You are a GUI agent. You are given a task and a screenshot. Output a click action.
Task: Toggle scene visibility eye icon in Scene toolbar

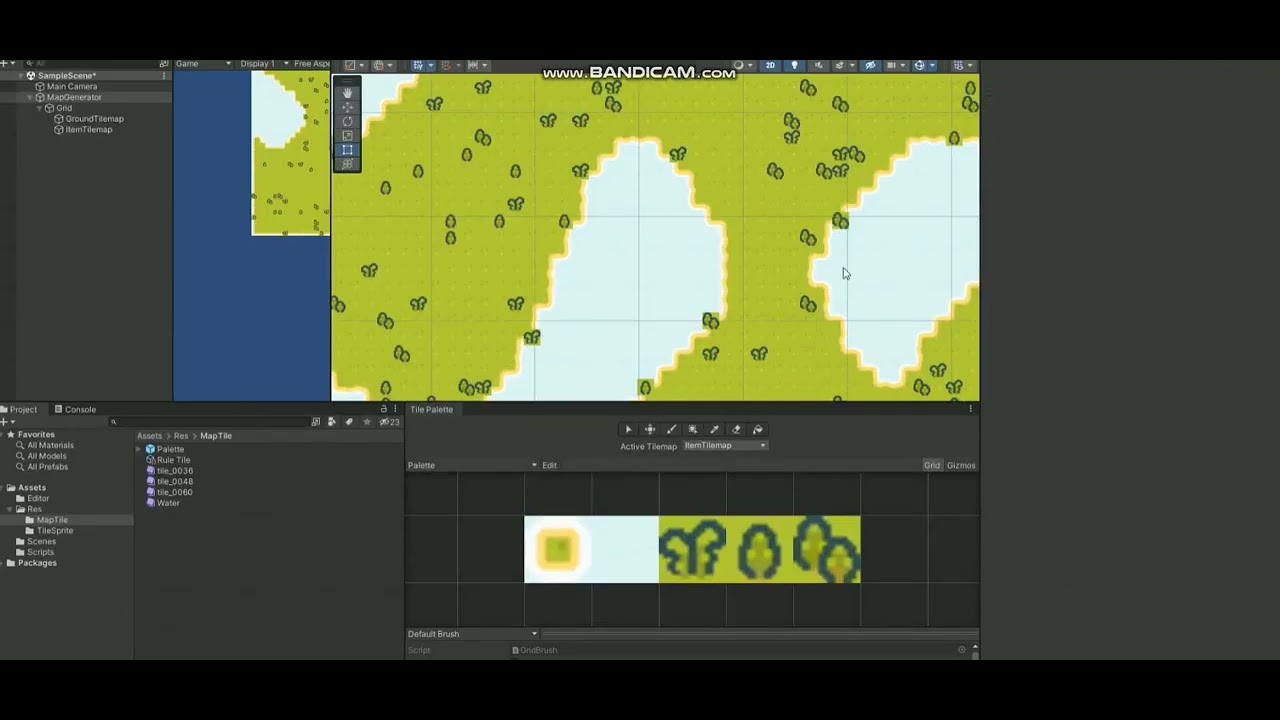coord(870,65)
